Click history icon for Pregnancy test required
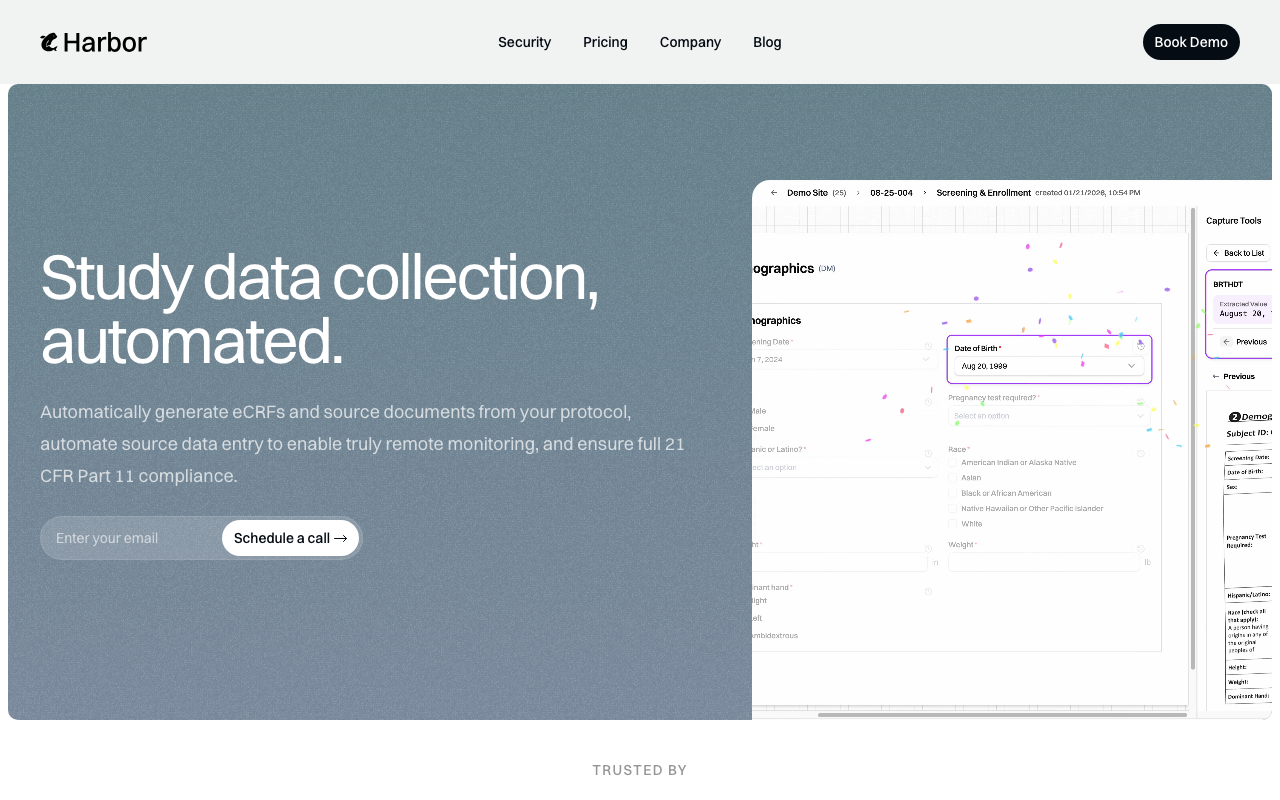Viewport: 1280px width, 800px height. click(x=1141, y=402)
